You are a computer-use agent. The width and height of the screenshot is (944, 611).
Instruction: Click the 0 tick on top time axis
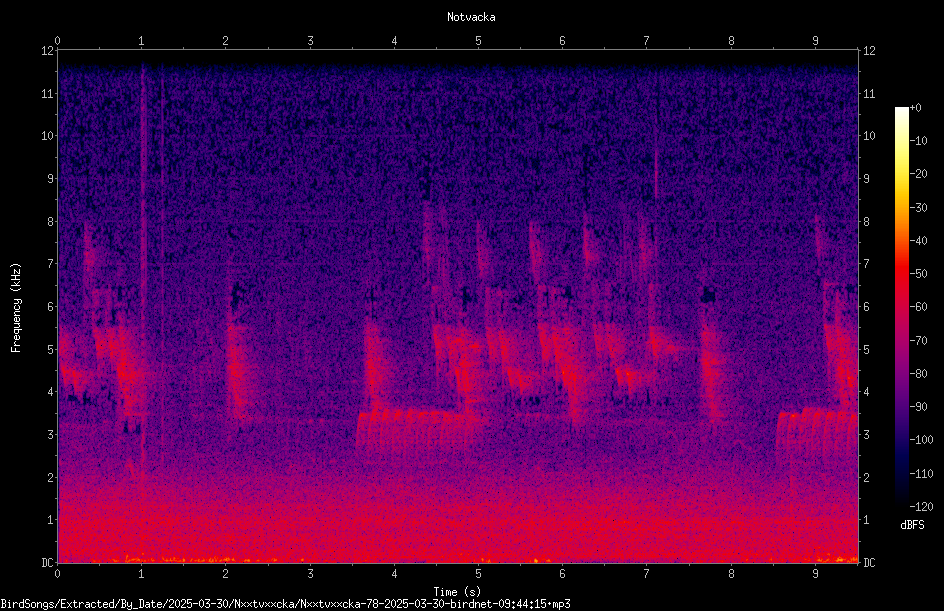pyautogui.click(x=57, y=41)
